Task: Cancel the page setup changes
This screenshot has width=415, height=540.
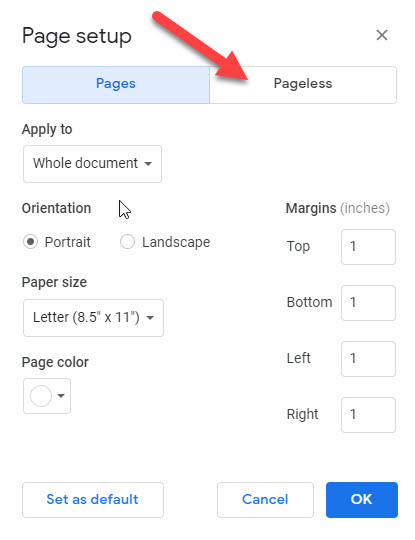Action: point(265,500)
